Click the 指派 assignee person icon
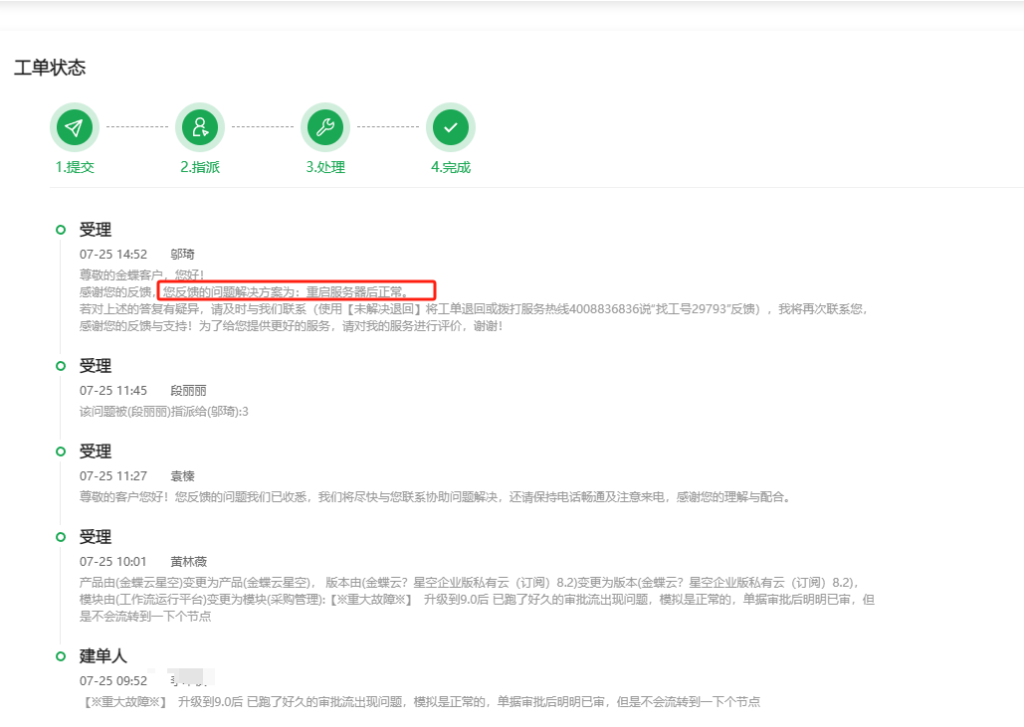This screenshot has width=1024, height=727. pos(199,126)
